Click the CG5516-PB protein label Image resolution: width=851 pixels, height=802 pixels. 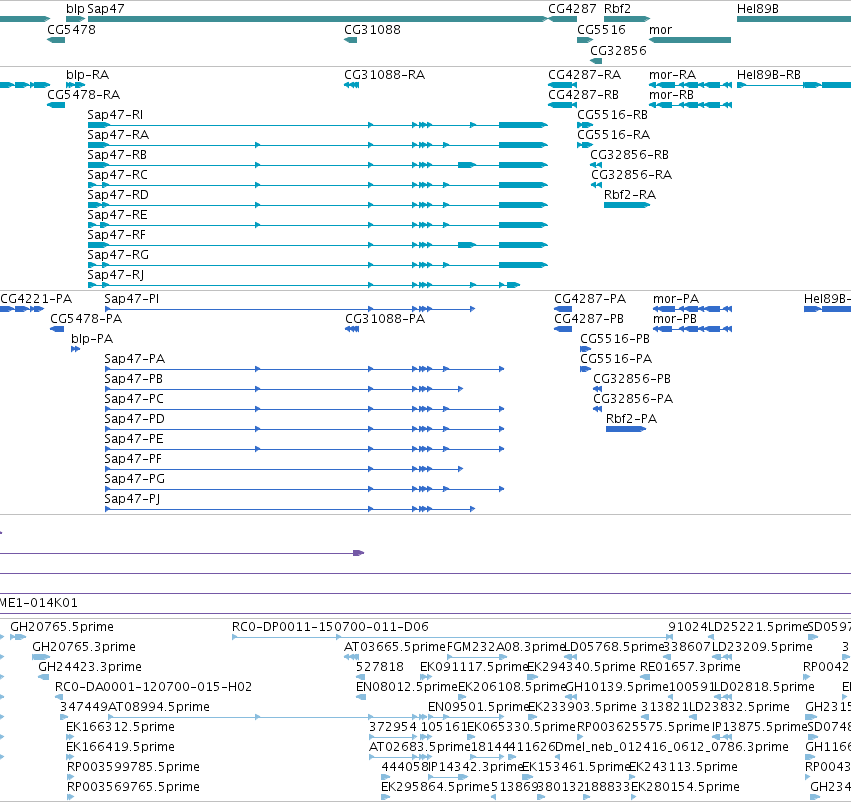tap(615, 339)
